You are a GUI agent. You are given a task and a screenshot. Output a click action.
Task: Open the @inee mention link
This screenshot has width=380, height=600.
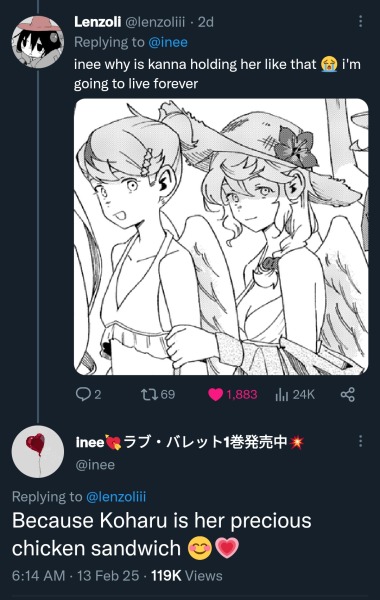pyautogui.click(x=168, y=42)
